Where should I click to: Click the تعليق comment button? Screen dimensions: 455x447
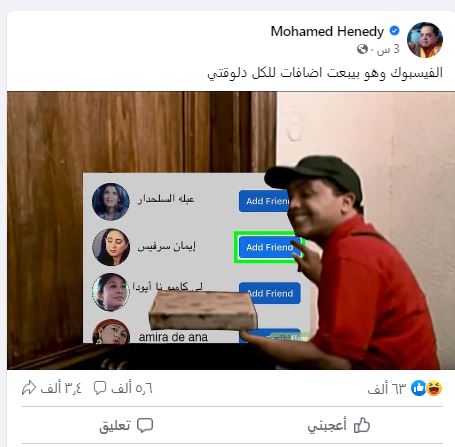tap(127, 425)
